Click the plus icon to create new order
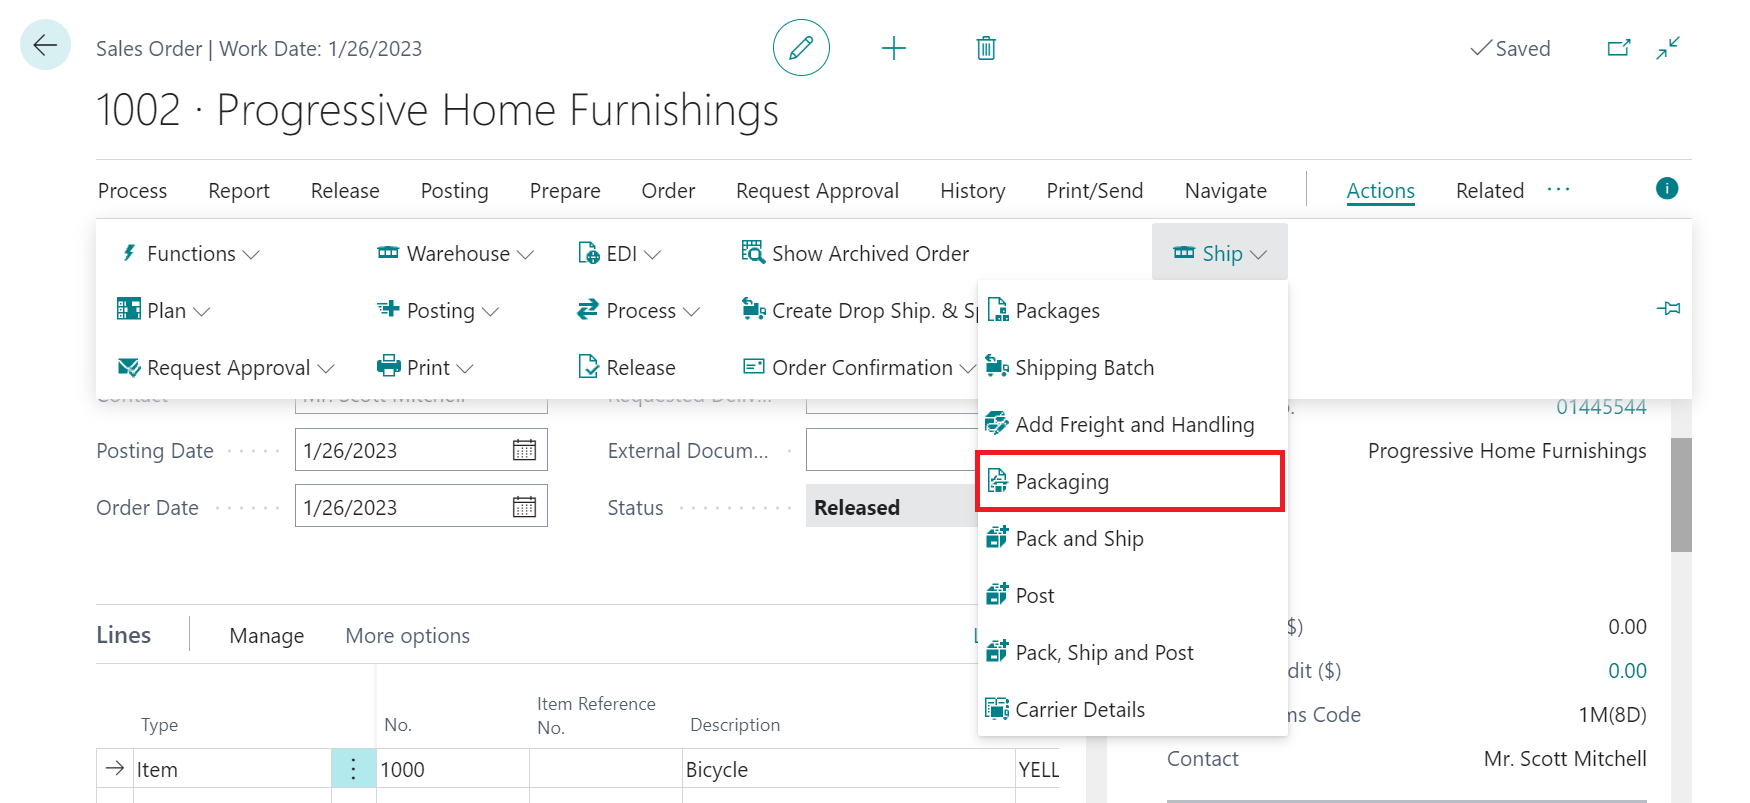 (894, 48)
